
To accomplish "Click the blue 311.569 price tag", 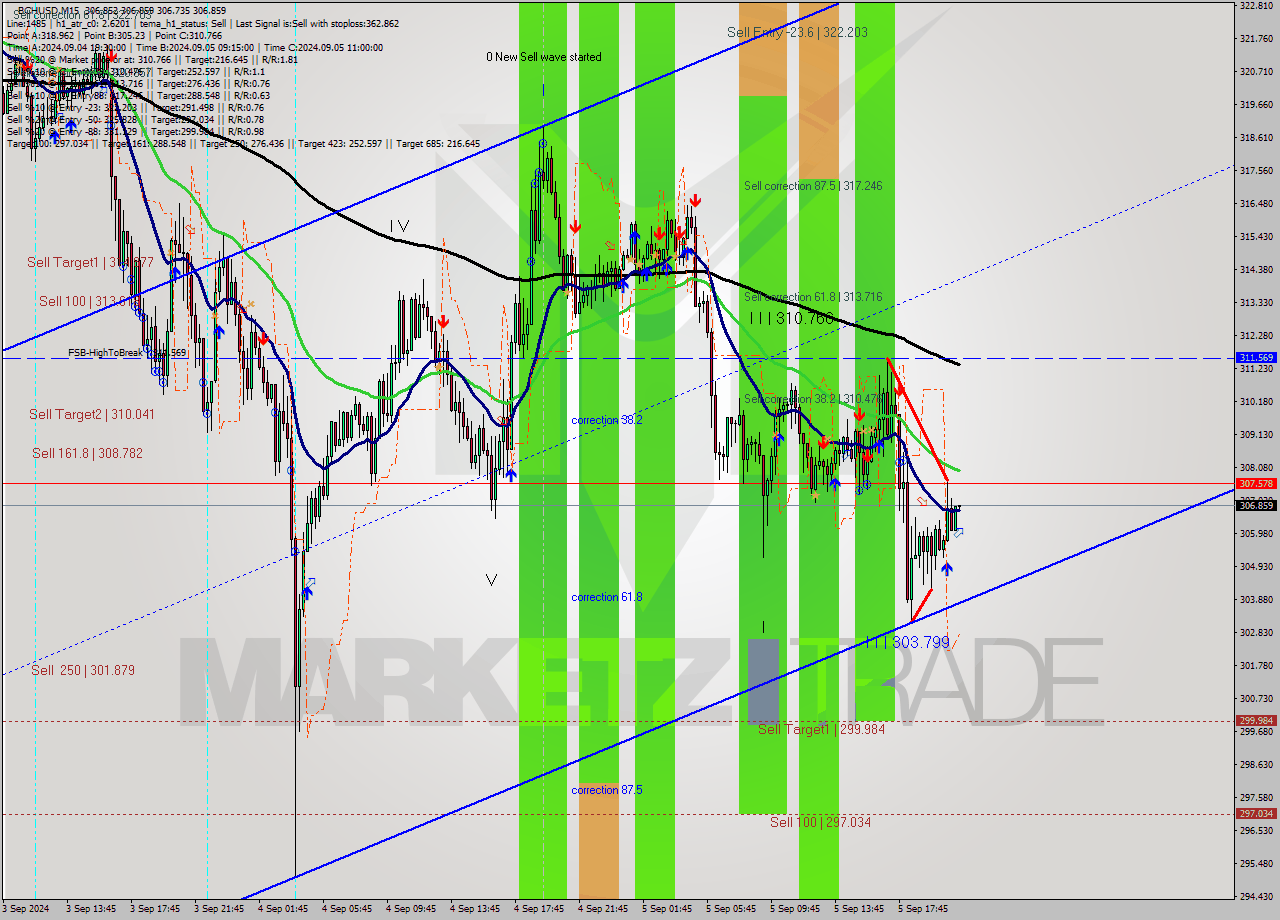I will (x=1256, y=357).
